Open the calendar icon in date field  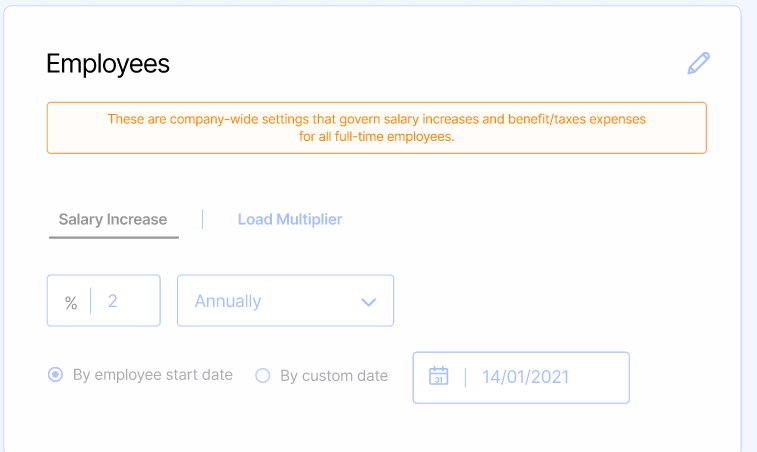click(438, 376)
